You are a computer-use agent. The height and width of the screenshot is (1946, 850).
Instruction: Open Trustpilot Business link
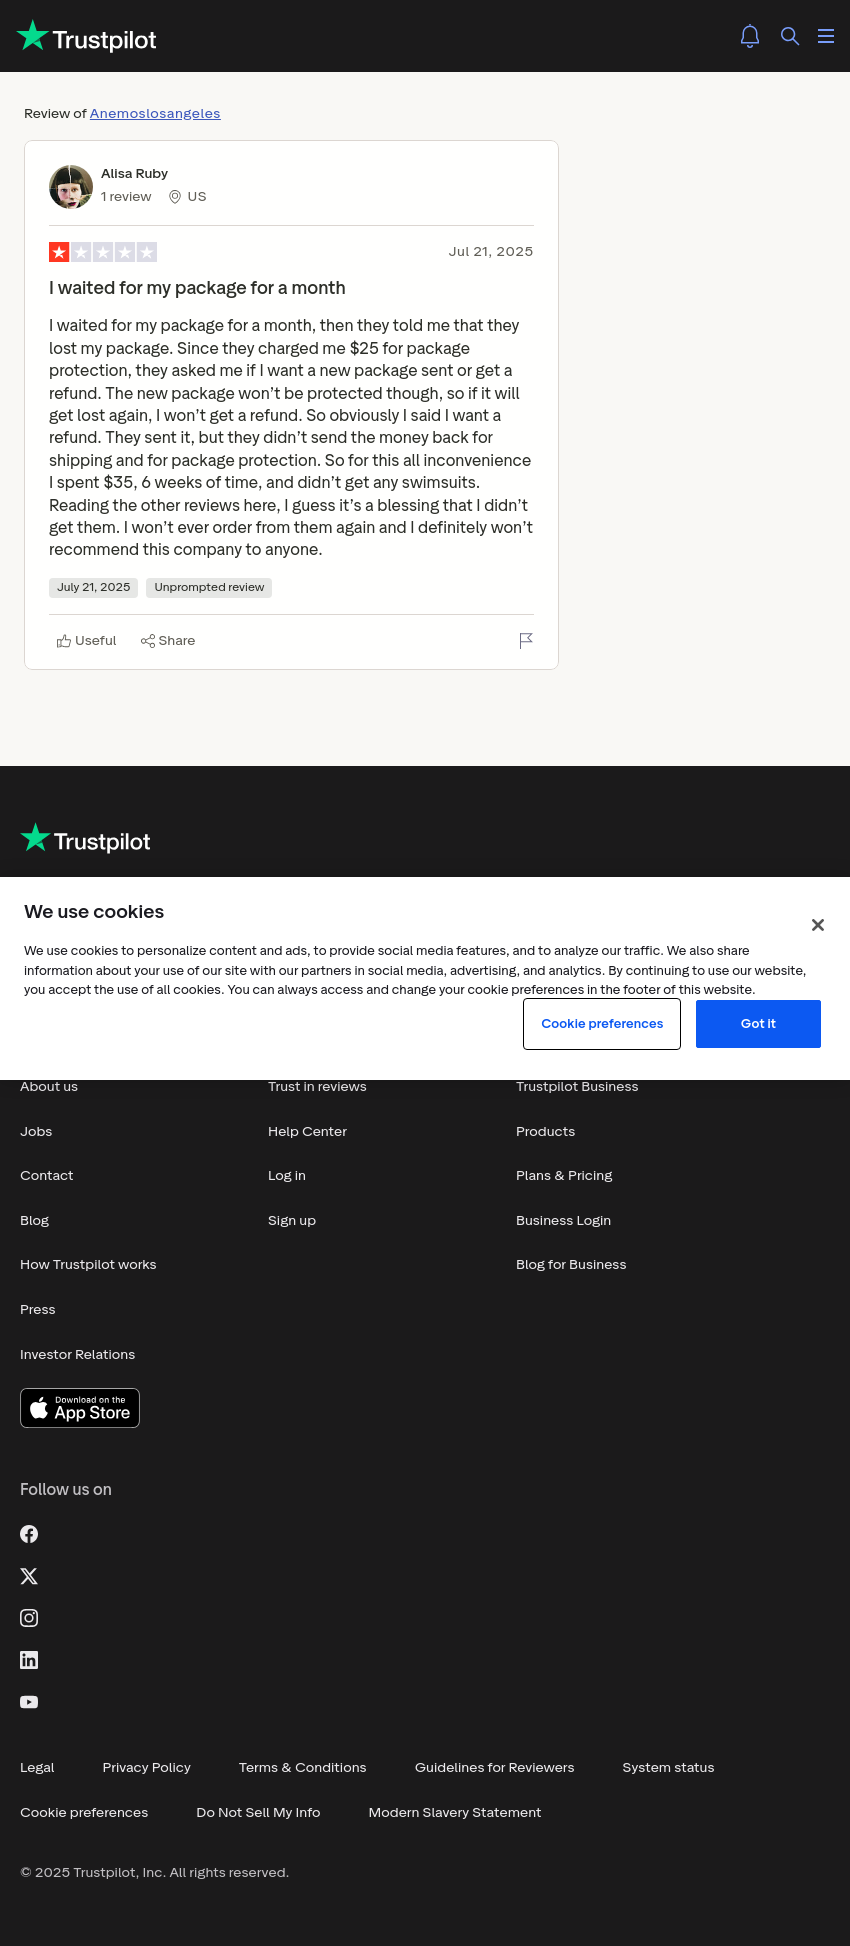click(577, 1087)
